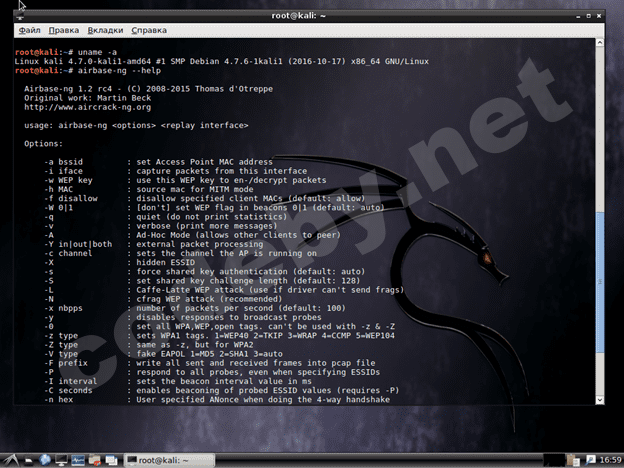Open the clipboard manager tray icon

coord(573,460)
